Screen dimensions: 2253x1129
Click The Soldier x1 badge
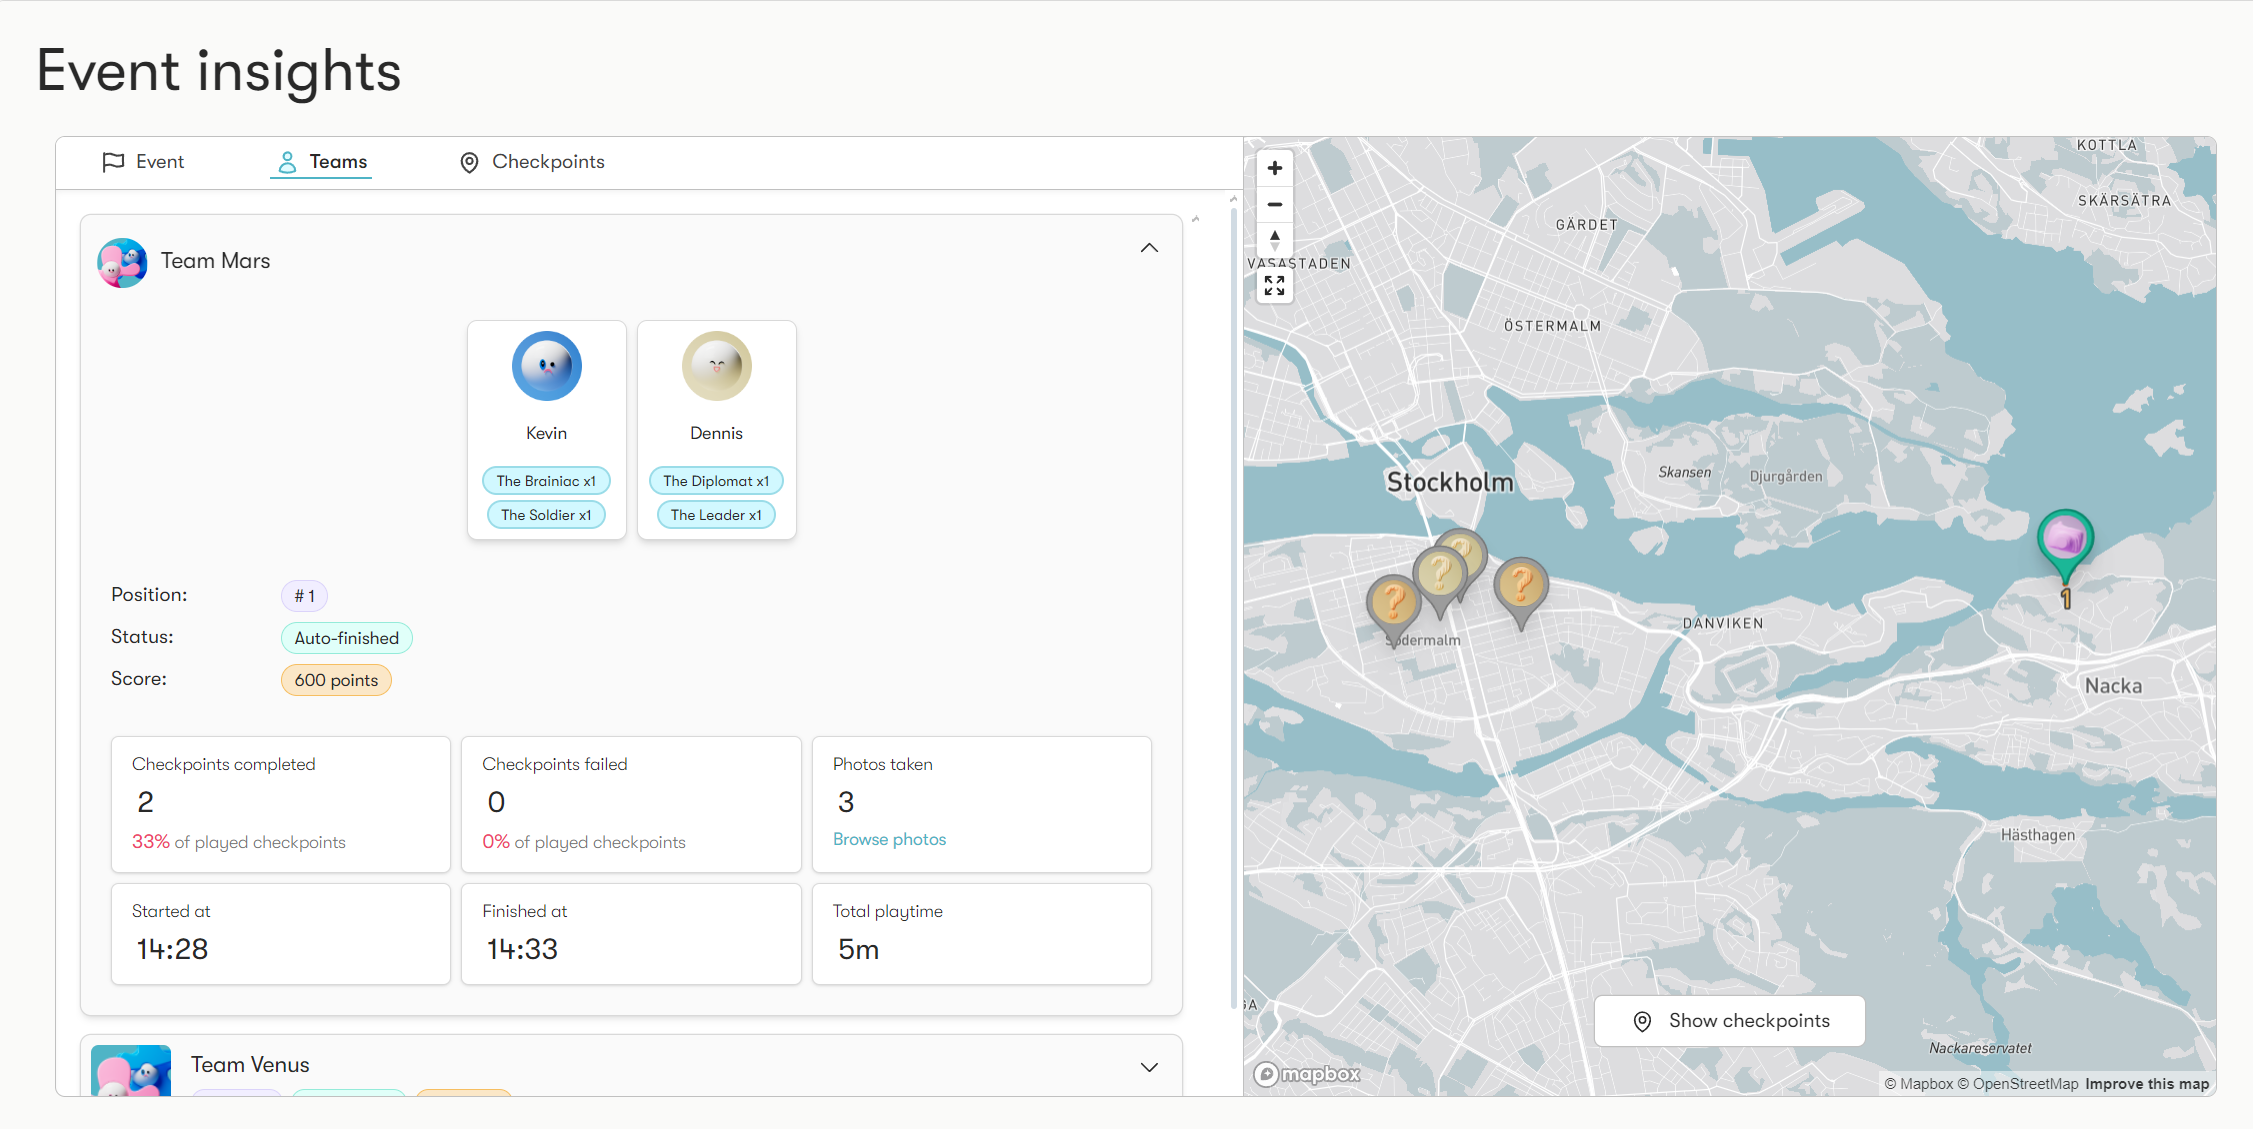point(546,515)
